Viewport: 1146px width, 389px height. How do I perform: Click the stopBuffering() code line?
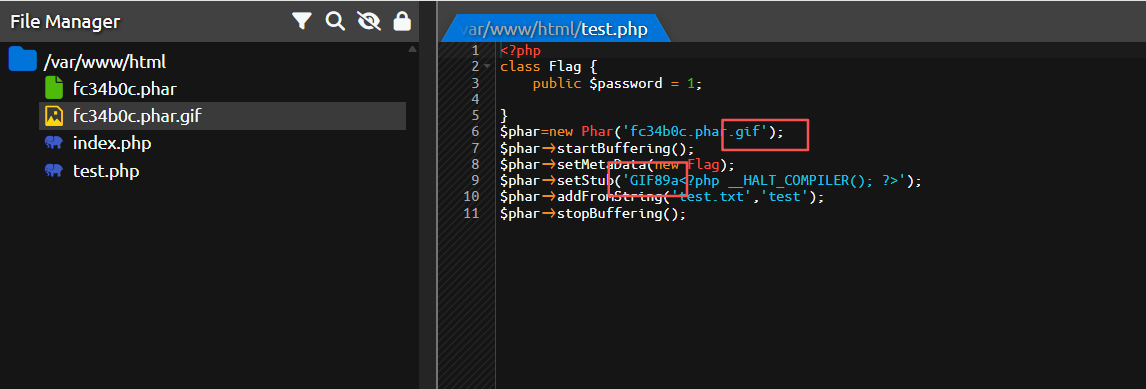click(593, 214)
